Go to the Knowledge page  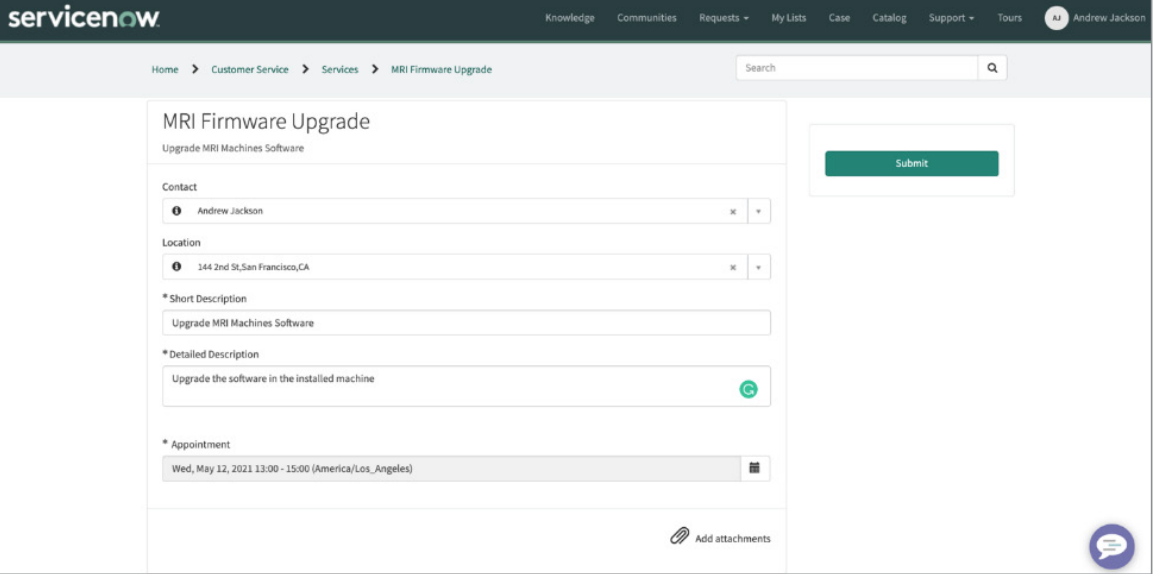point(569,18)
